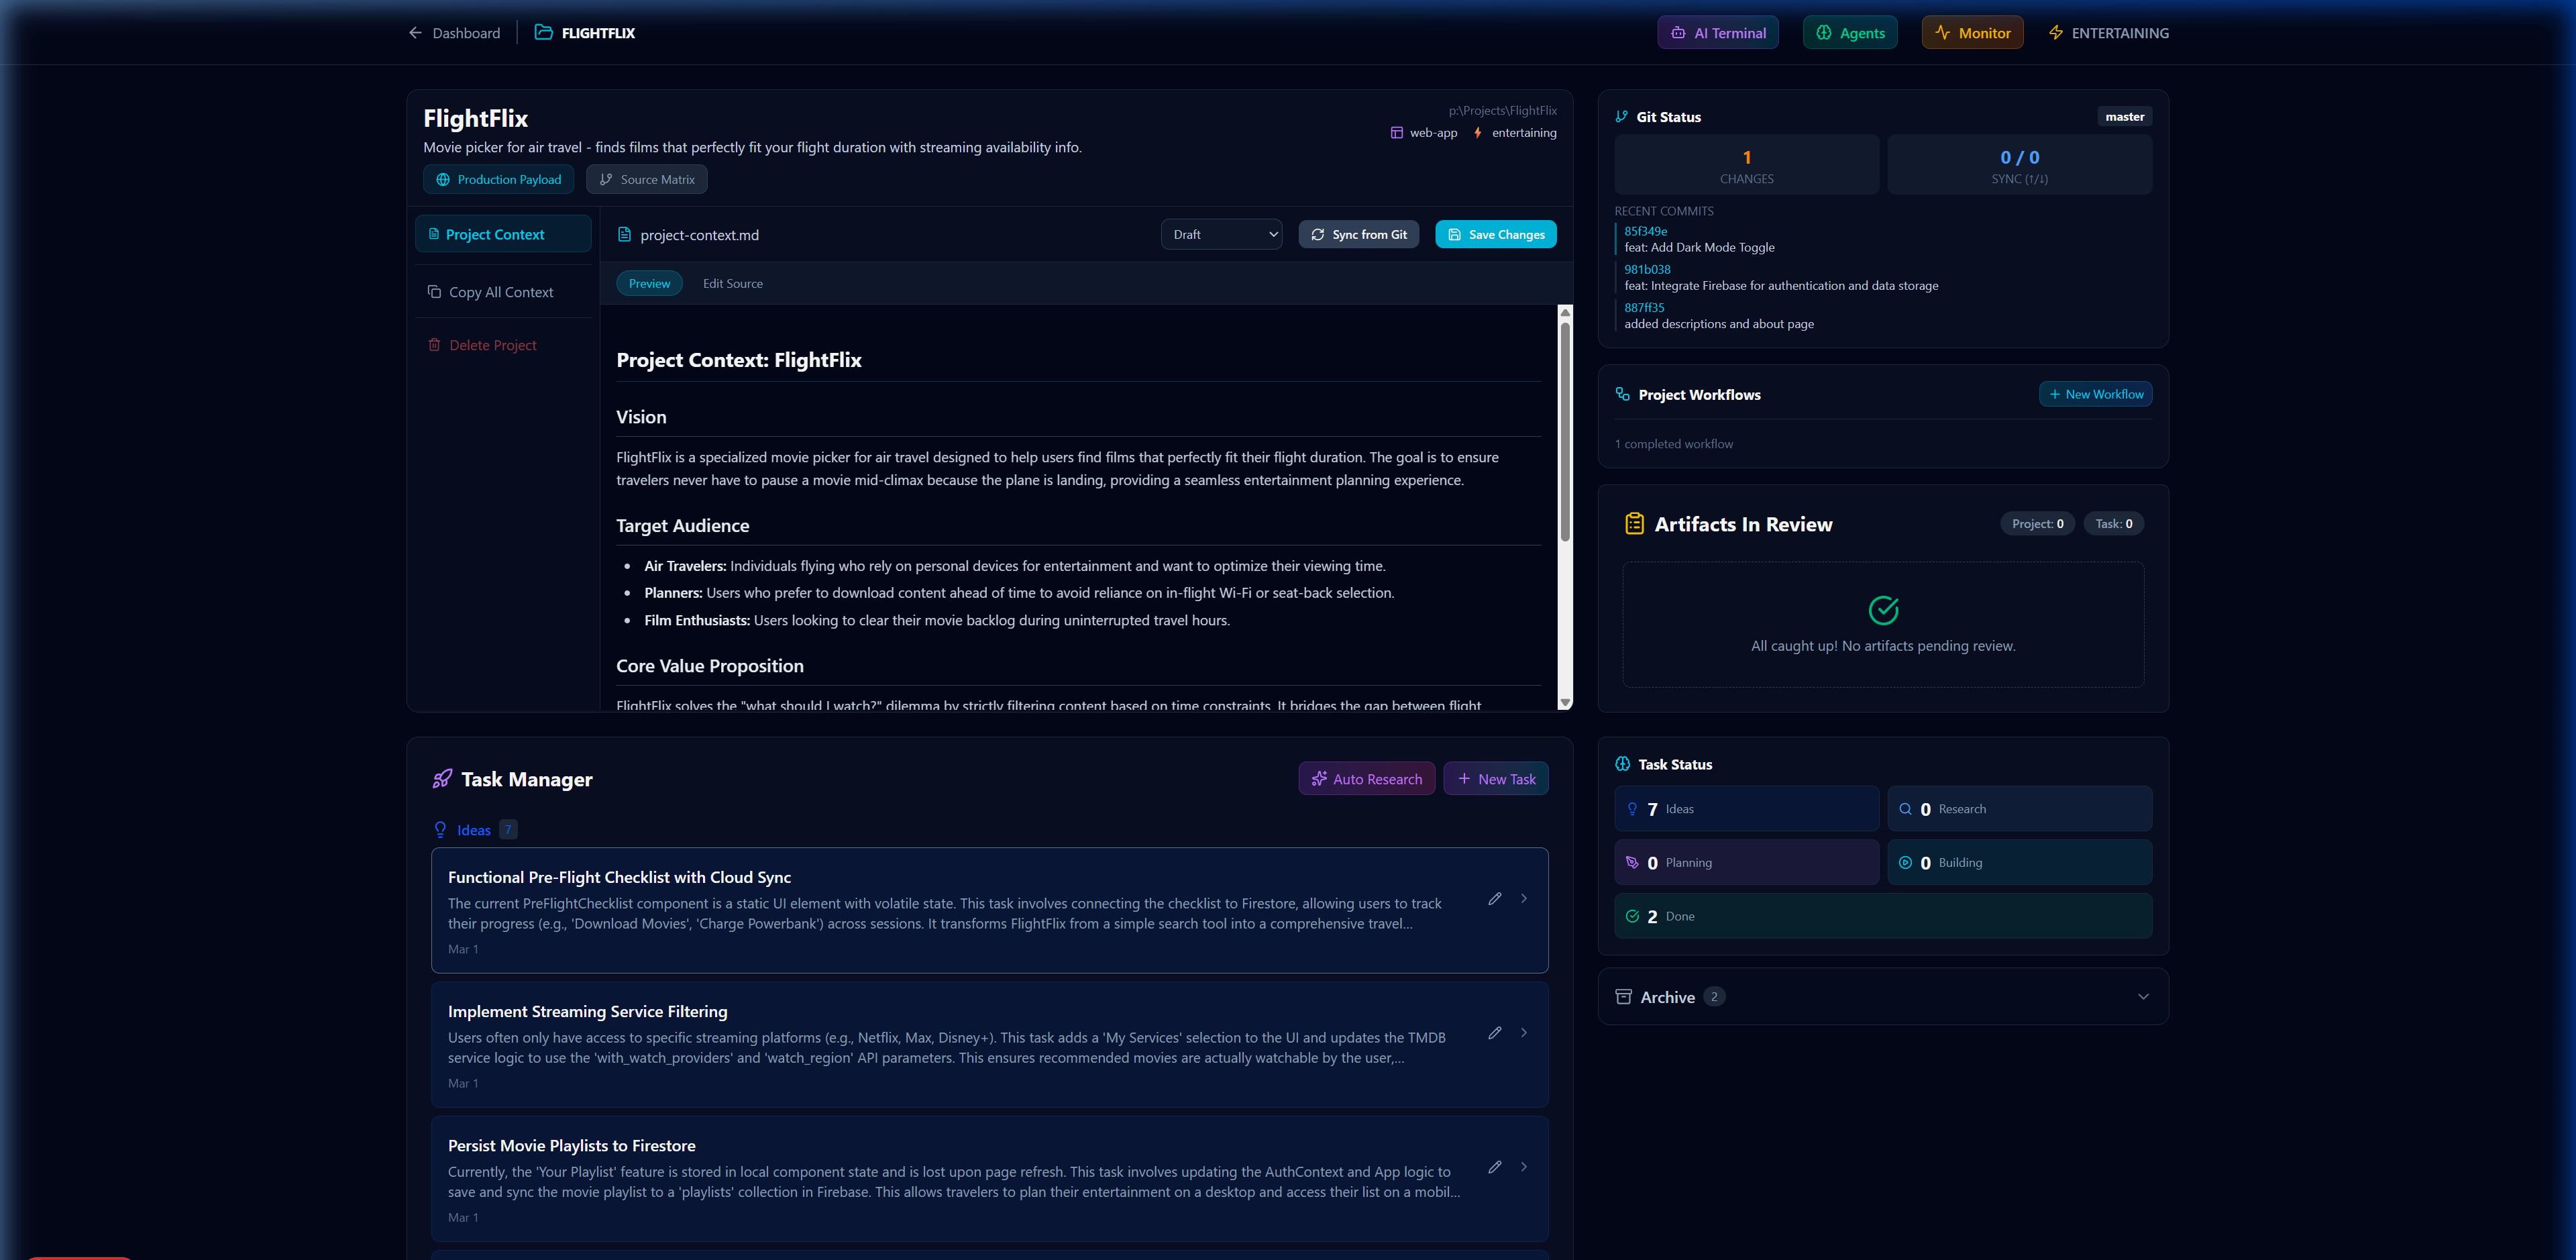2576x1260 pixels.
Task: Expand the Implement Streaming Service Filtering chevron
Action: pos(1523,1033)
